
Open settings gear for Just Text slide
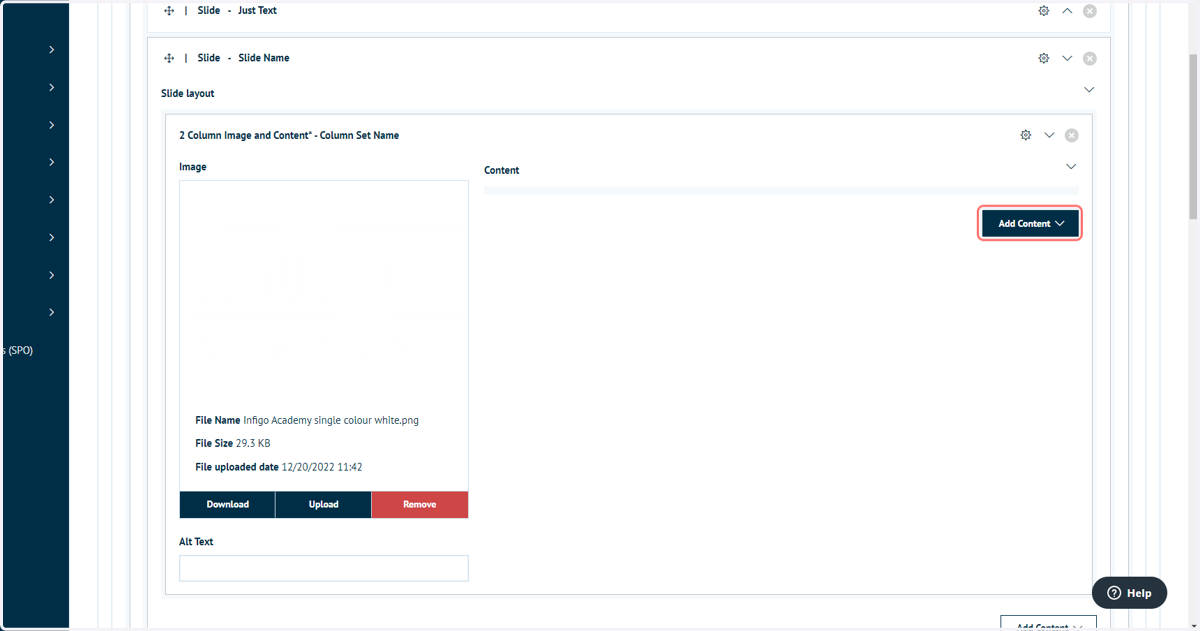click(x=1044, y=11)
